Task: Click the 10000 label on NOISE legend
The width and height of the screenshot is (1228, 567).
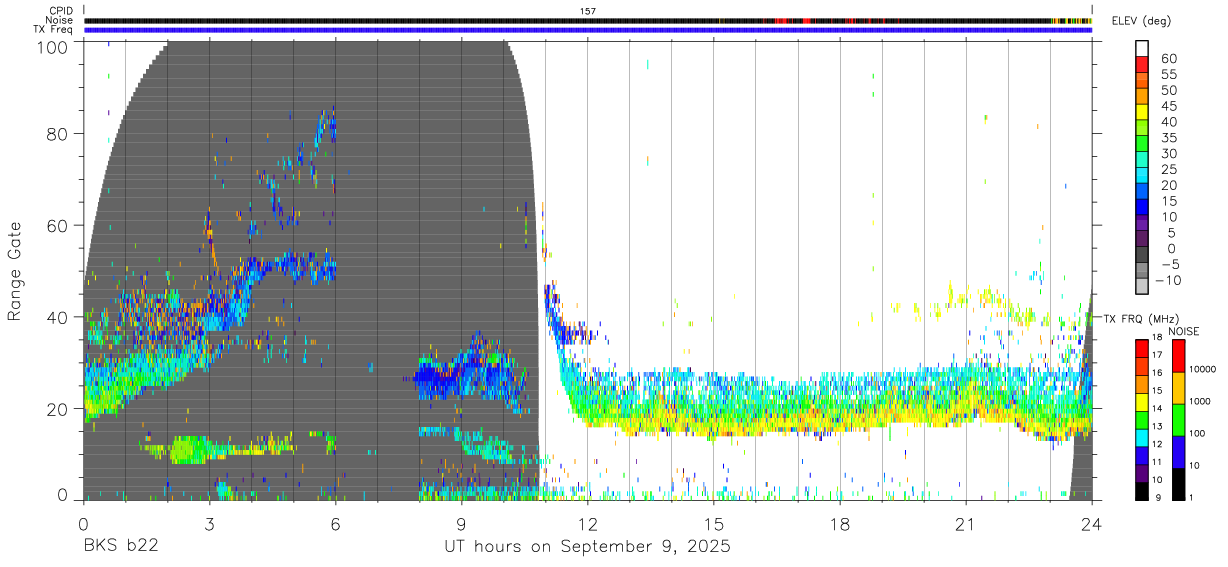Action: point(1203,369)
